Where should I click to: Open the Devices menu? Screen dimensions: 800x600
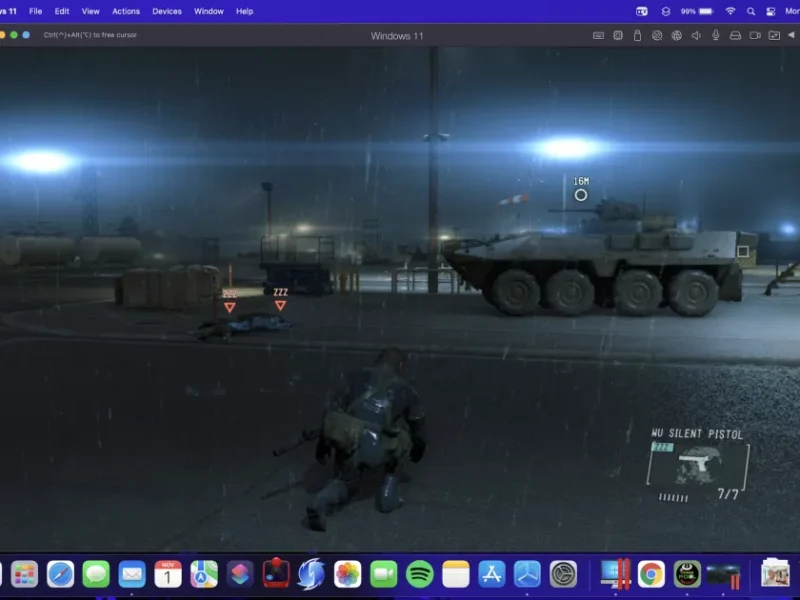click(167, 11)
